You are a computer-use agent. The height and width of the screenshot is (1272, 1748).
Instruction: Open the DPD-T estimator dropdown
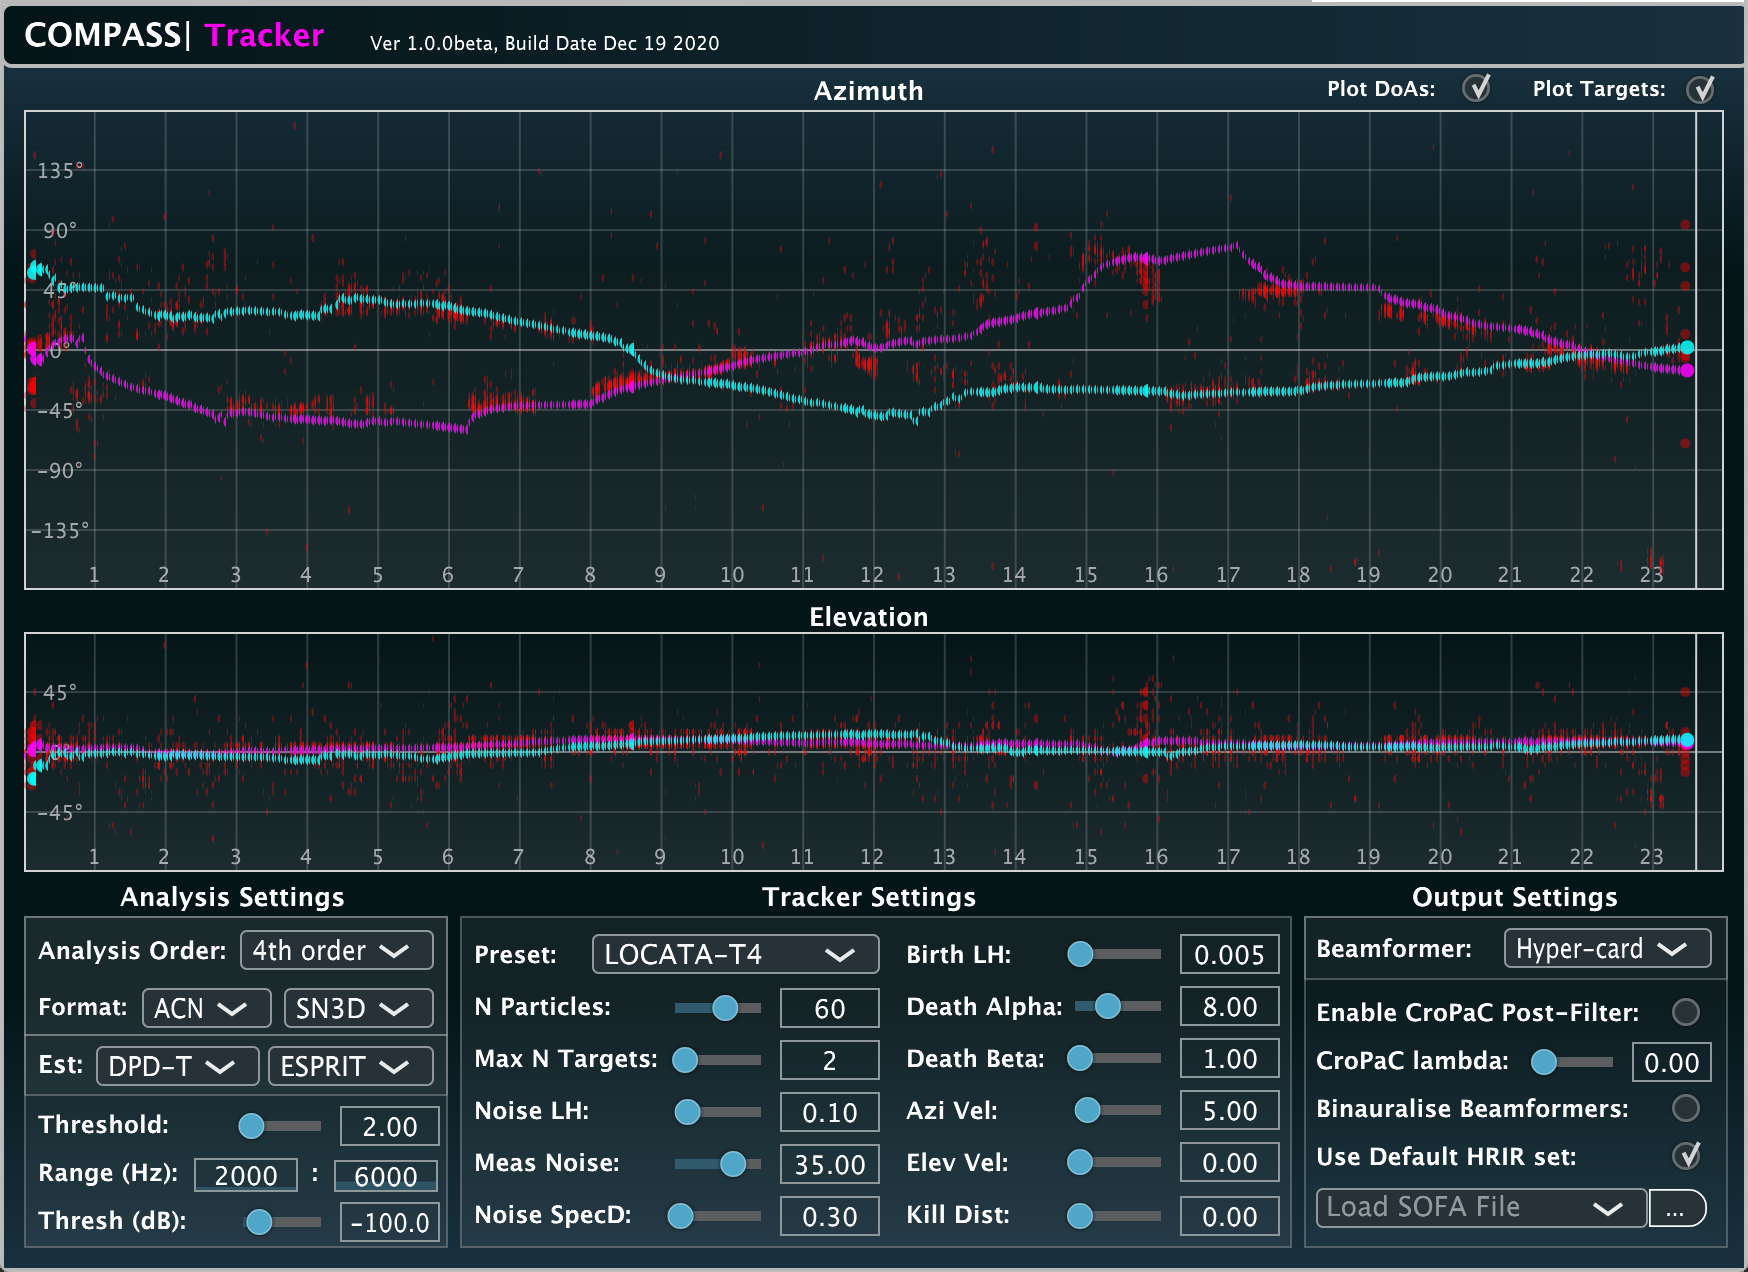click(177, 1066)
